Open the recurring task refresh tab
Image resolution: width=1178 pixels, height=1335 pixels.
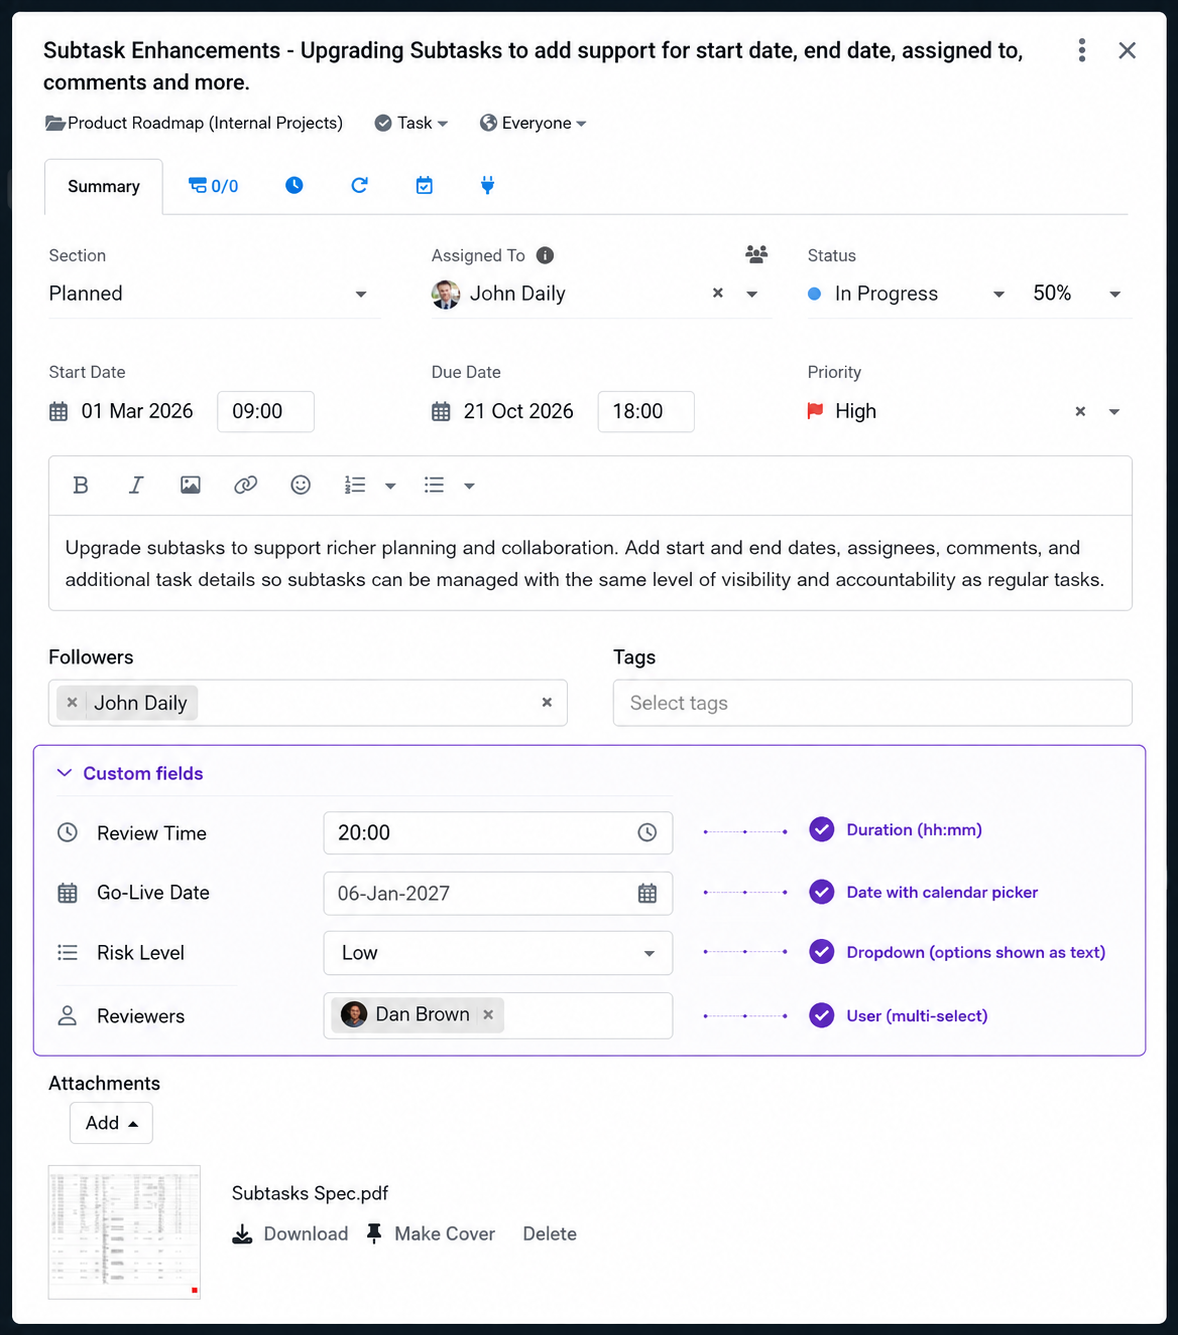point(360,185)
